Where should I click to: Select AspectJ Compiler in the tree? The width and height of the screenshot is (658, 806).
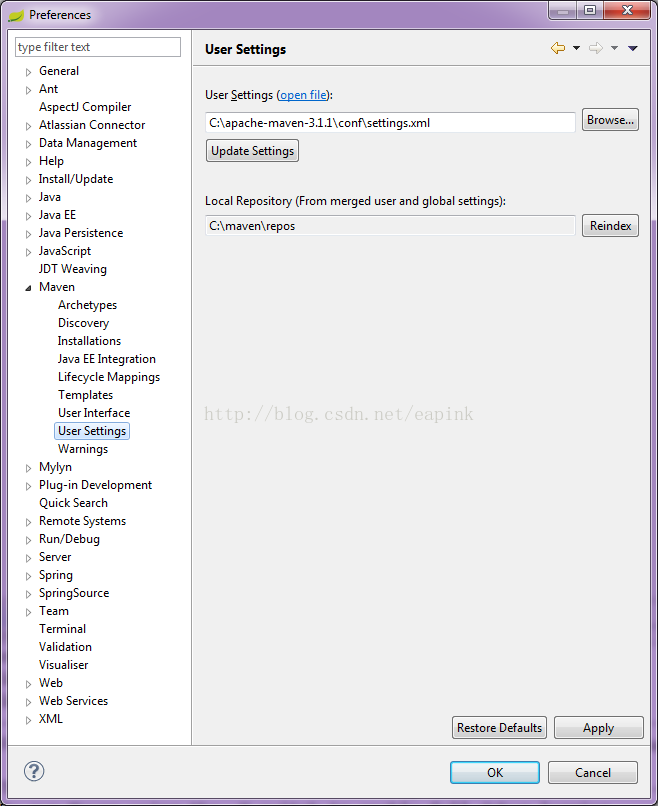[85, 107]
